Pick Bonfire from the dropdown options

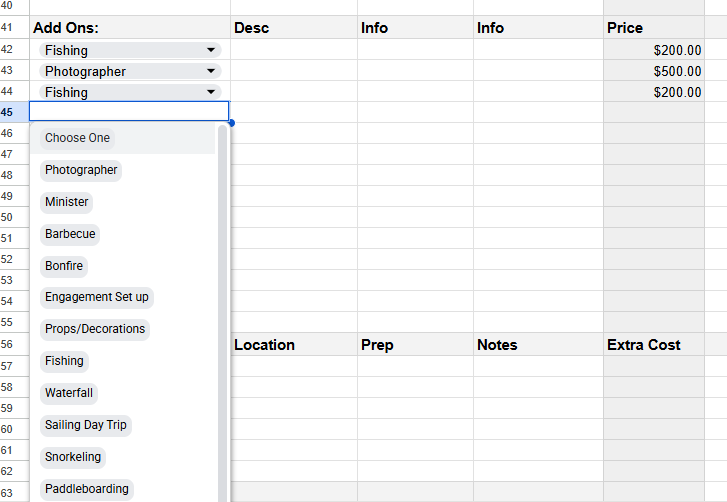(64, 266)
